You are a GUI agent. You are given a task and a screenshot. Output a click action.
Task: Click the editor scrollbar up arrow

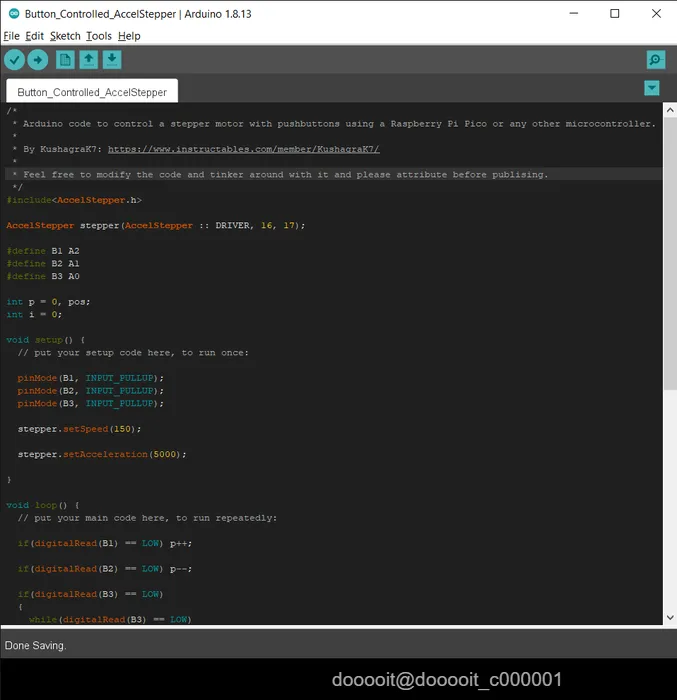tap(670, 110)
